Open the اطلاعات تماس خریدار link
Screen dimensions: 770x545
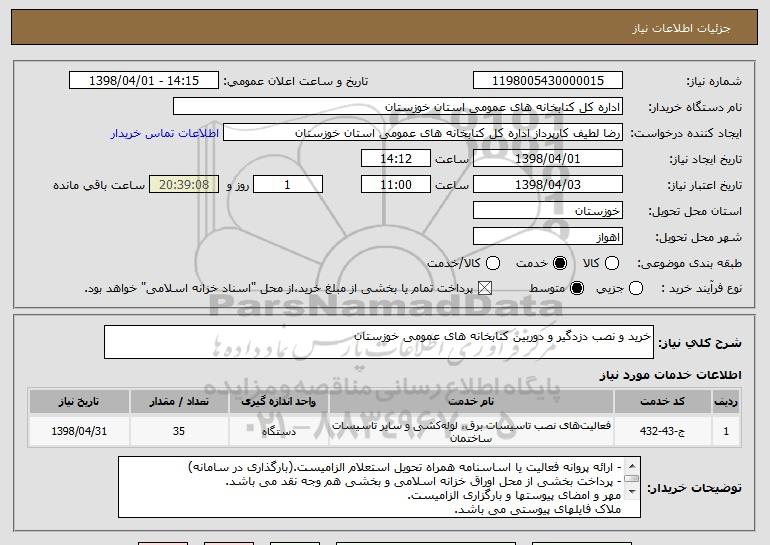pyautogui.click(x=165, y=134)
